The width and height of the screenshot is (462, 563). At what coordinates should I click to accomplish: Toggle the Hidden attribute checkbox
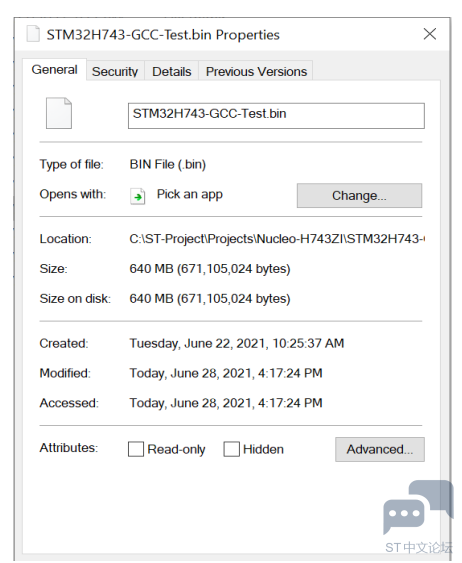(231, 449)
